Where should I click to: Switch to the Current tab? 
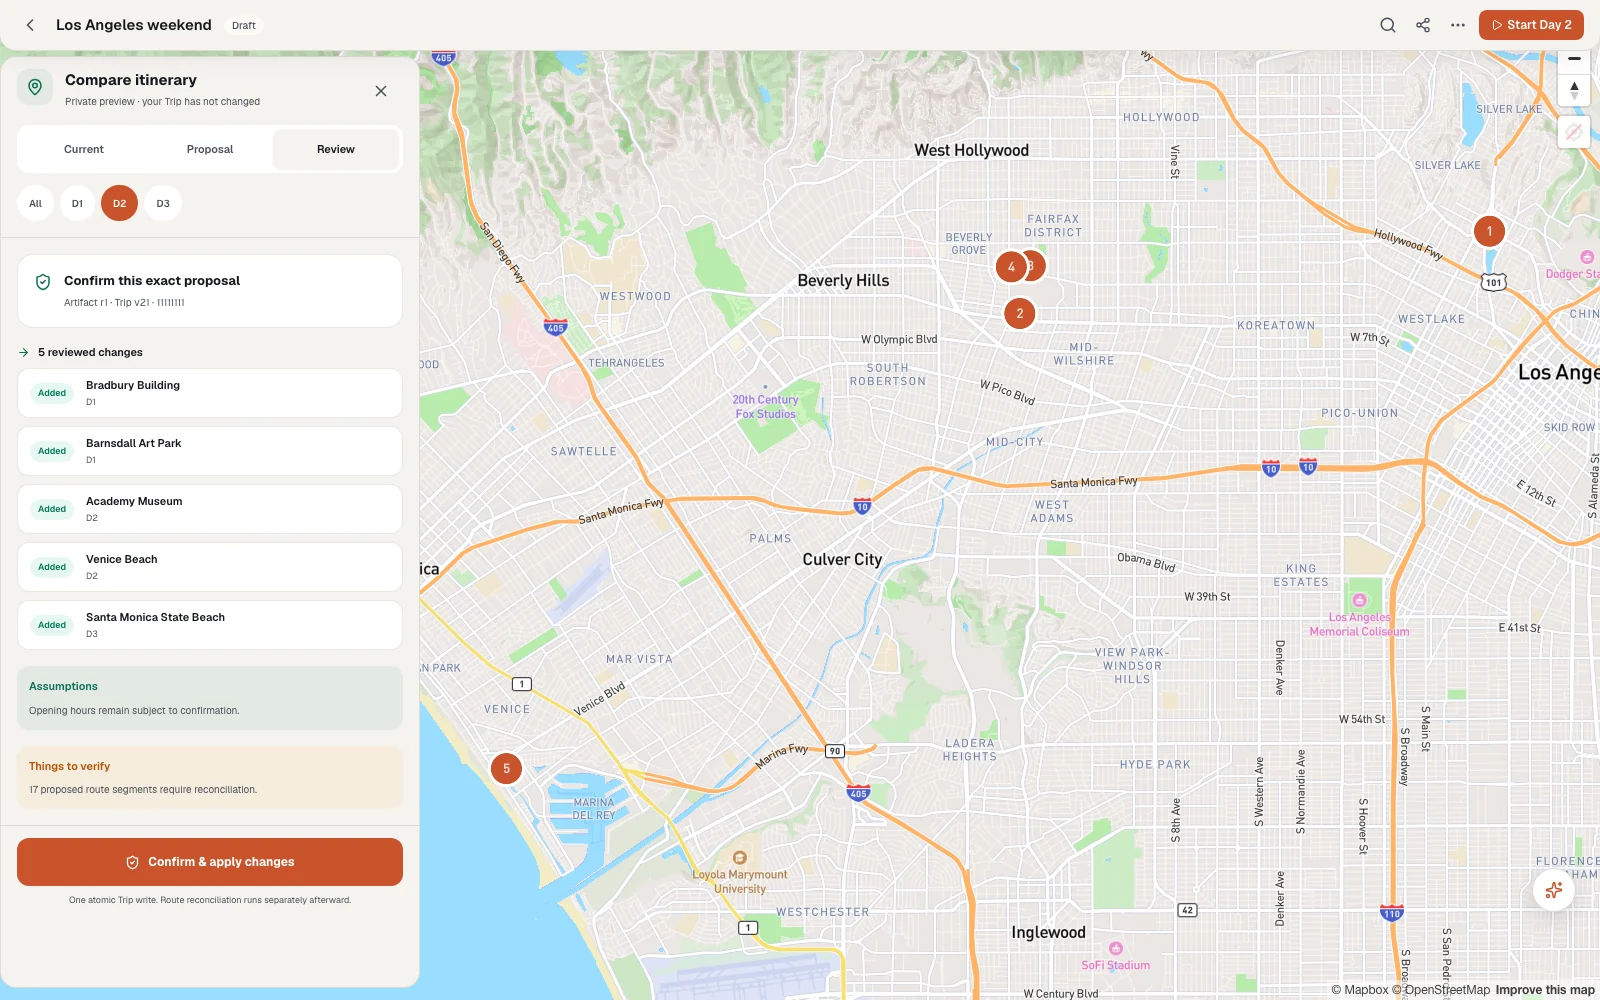tap(84, 149)
